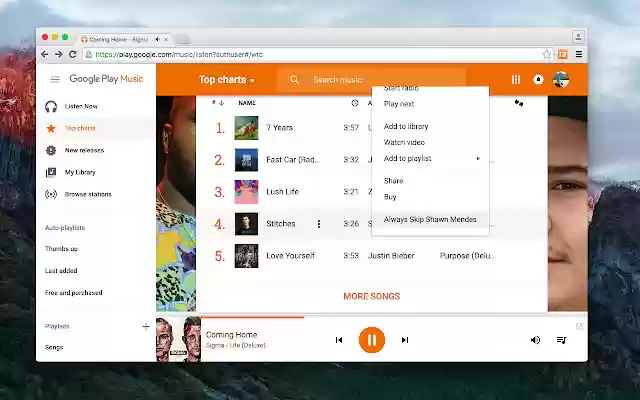This screenshot has height=400, width=640.
Task: Click the Purpose (Delu.. album name
Action: point(467,256)
